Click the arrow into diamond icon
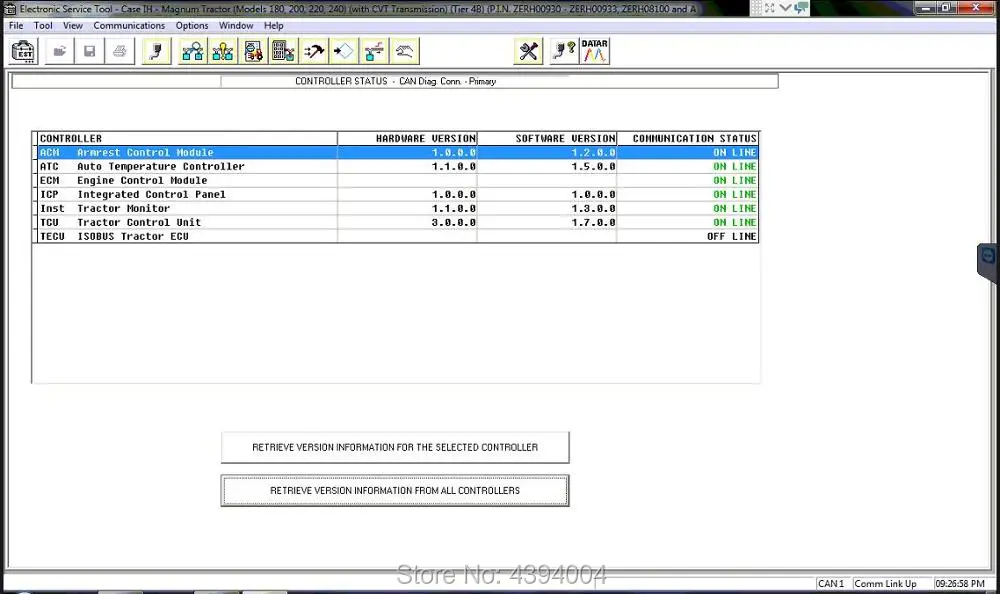This screenshot has height=594, width=1000. [344, 52]
